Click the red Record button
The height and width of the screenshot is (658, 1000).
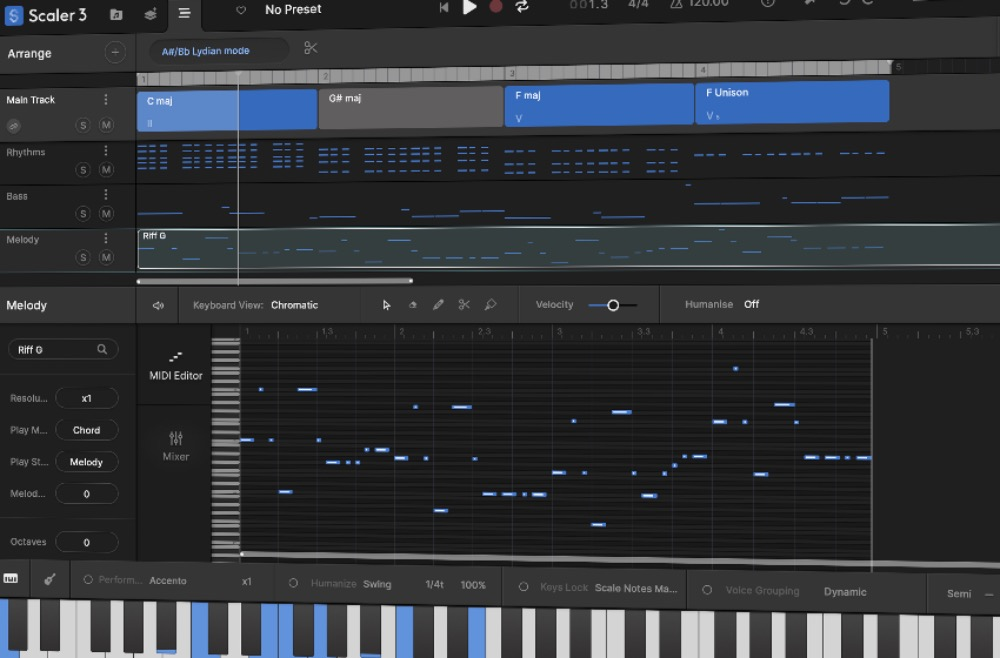496,6
